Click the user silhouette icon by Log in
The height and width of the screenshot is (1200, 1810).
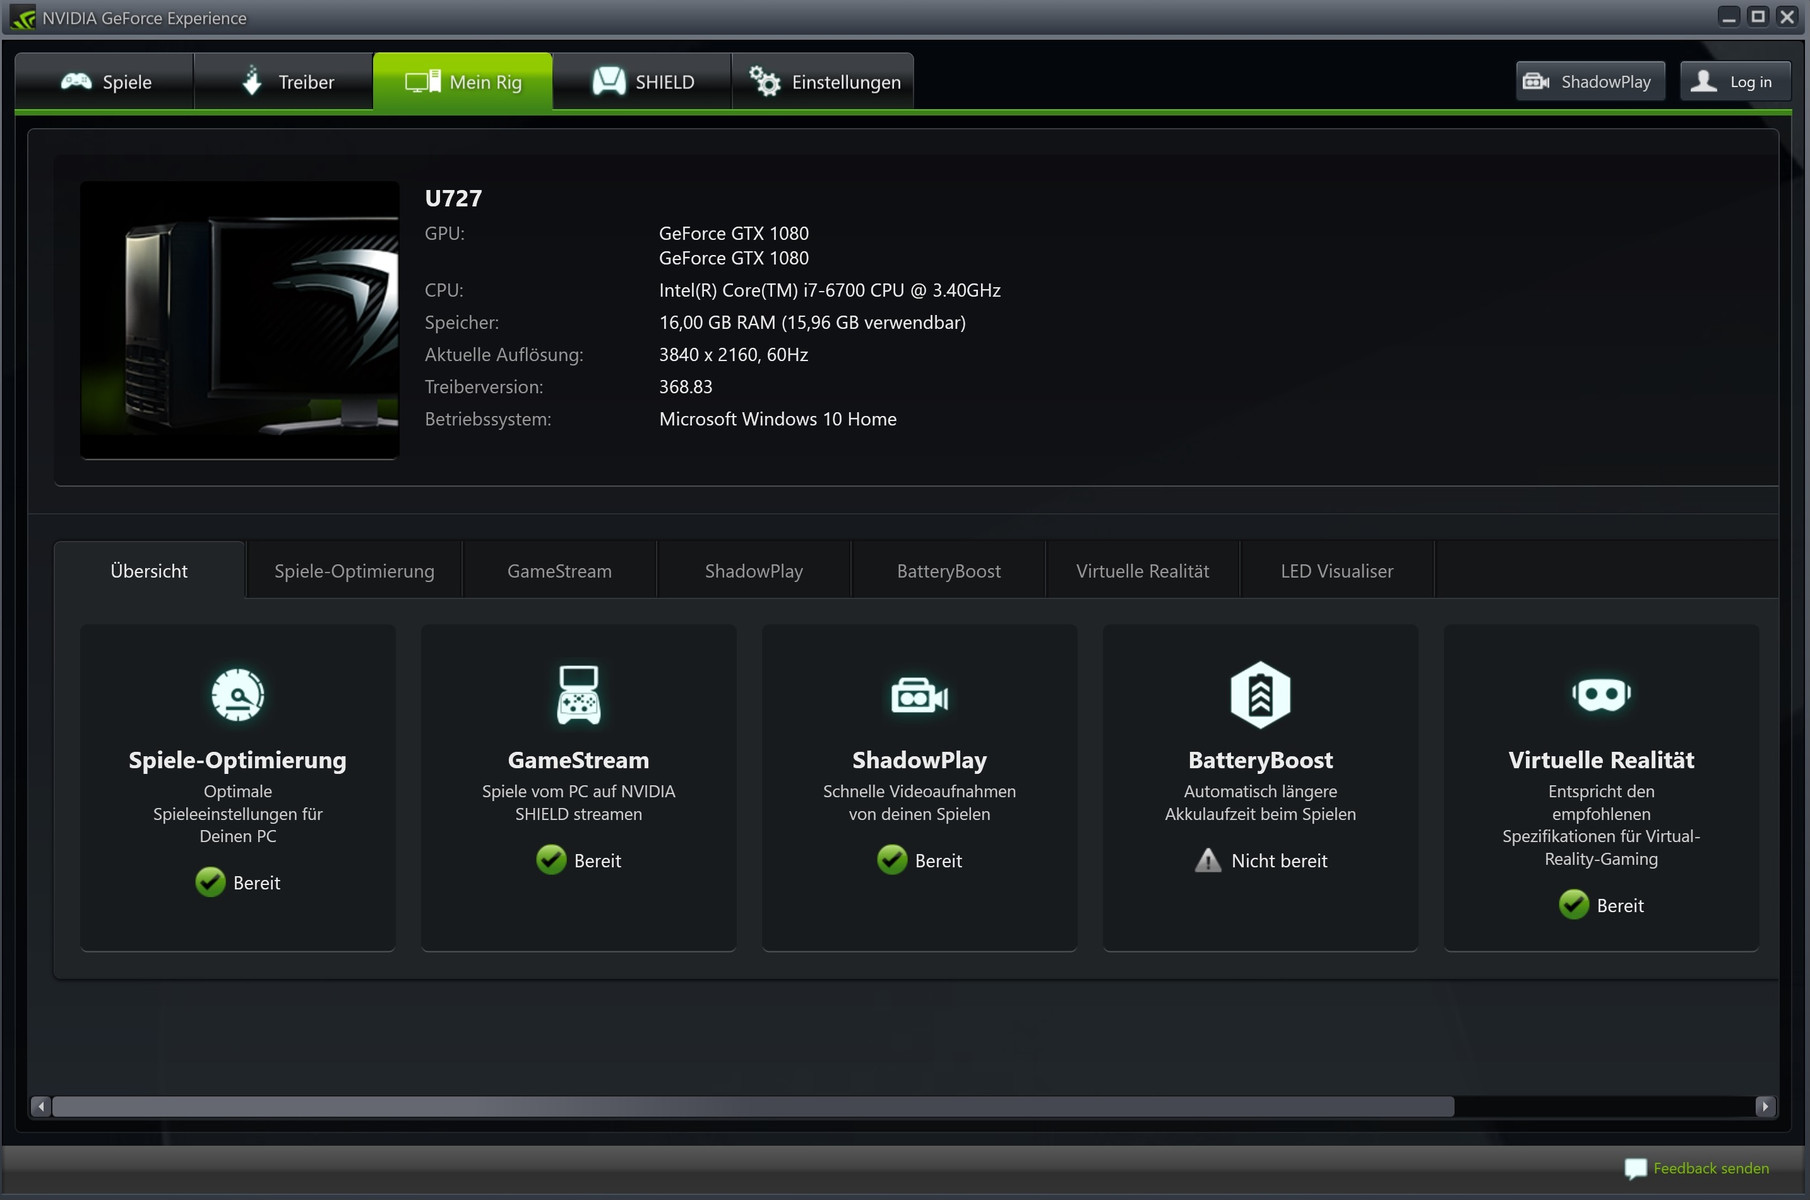pyautogui.click(x=1704, y=81)
